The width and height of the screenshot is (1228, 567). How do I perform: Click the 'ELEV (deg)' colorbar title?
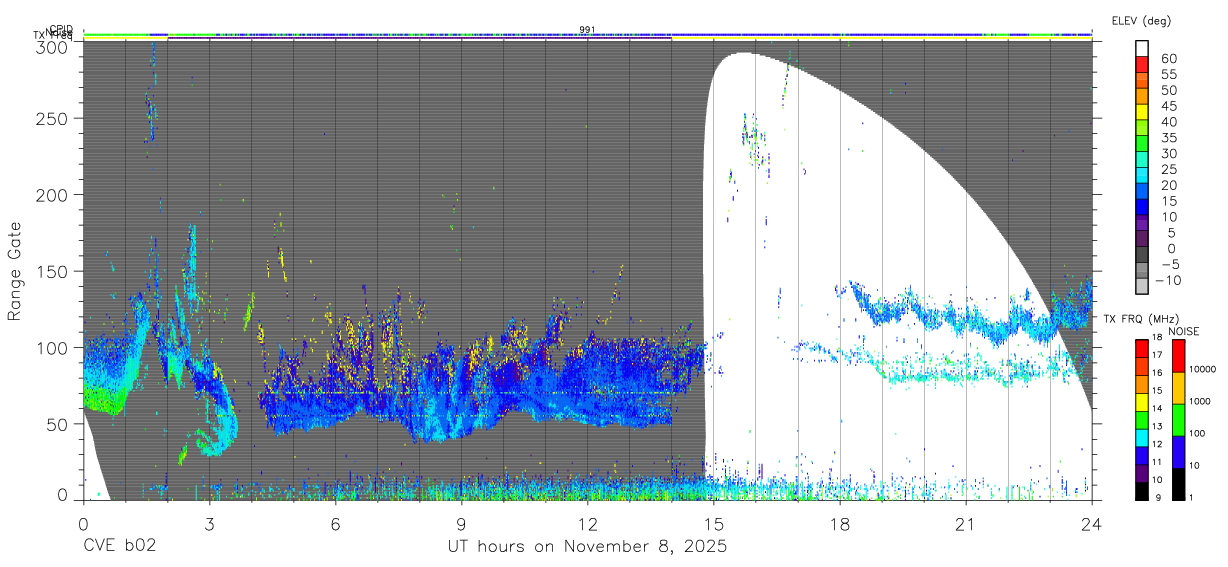click(x=1141, y=22)
